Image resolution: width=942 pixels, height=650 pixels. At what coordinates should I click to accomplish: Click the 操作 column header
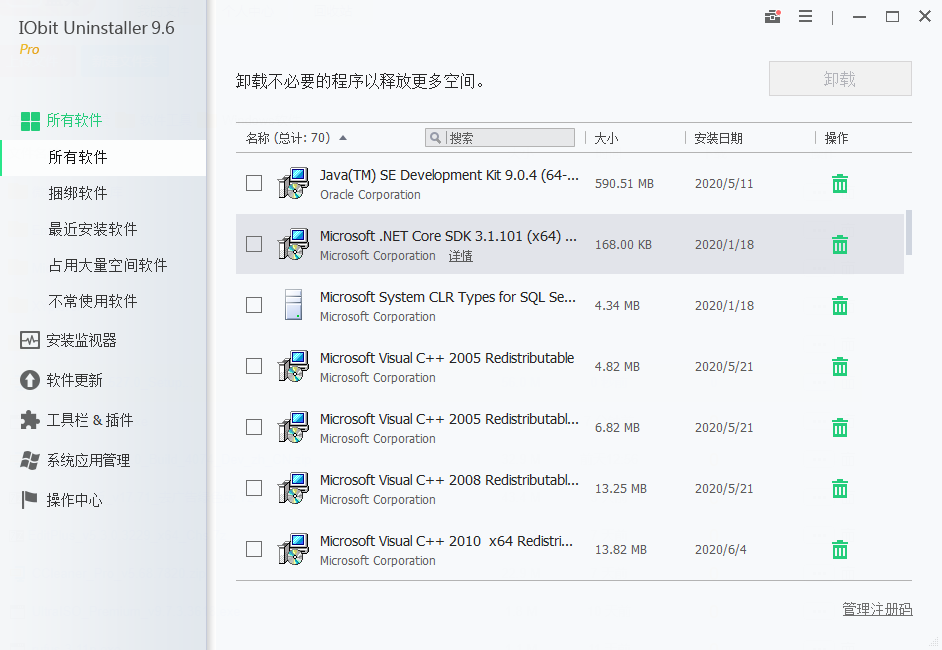click(x=836, y=138)
